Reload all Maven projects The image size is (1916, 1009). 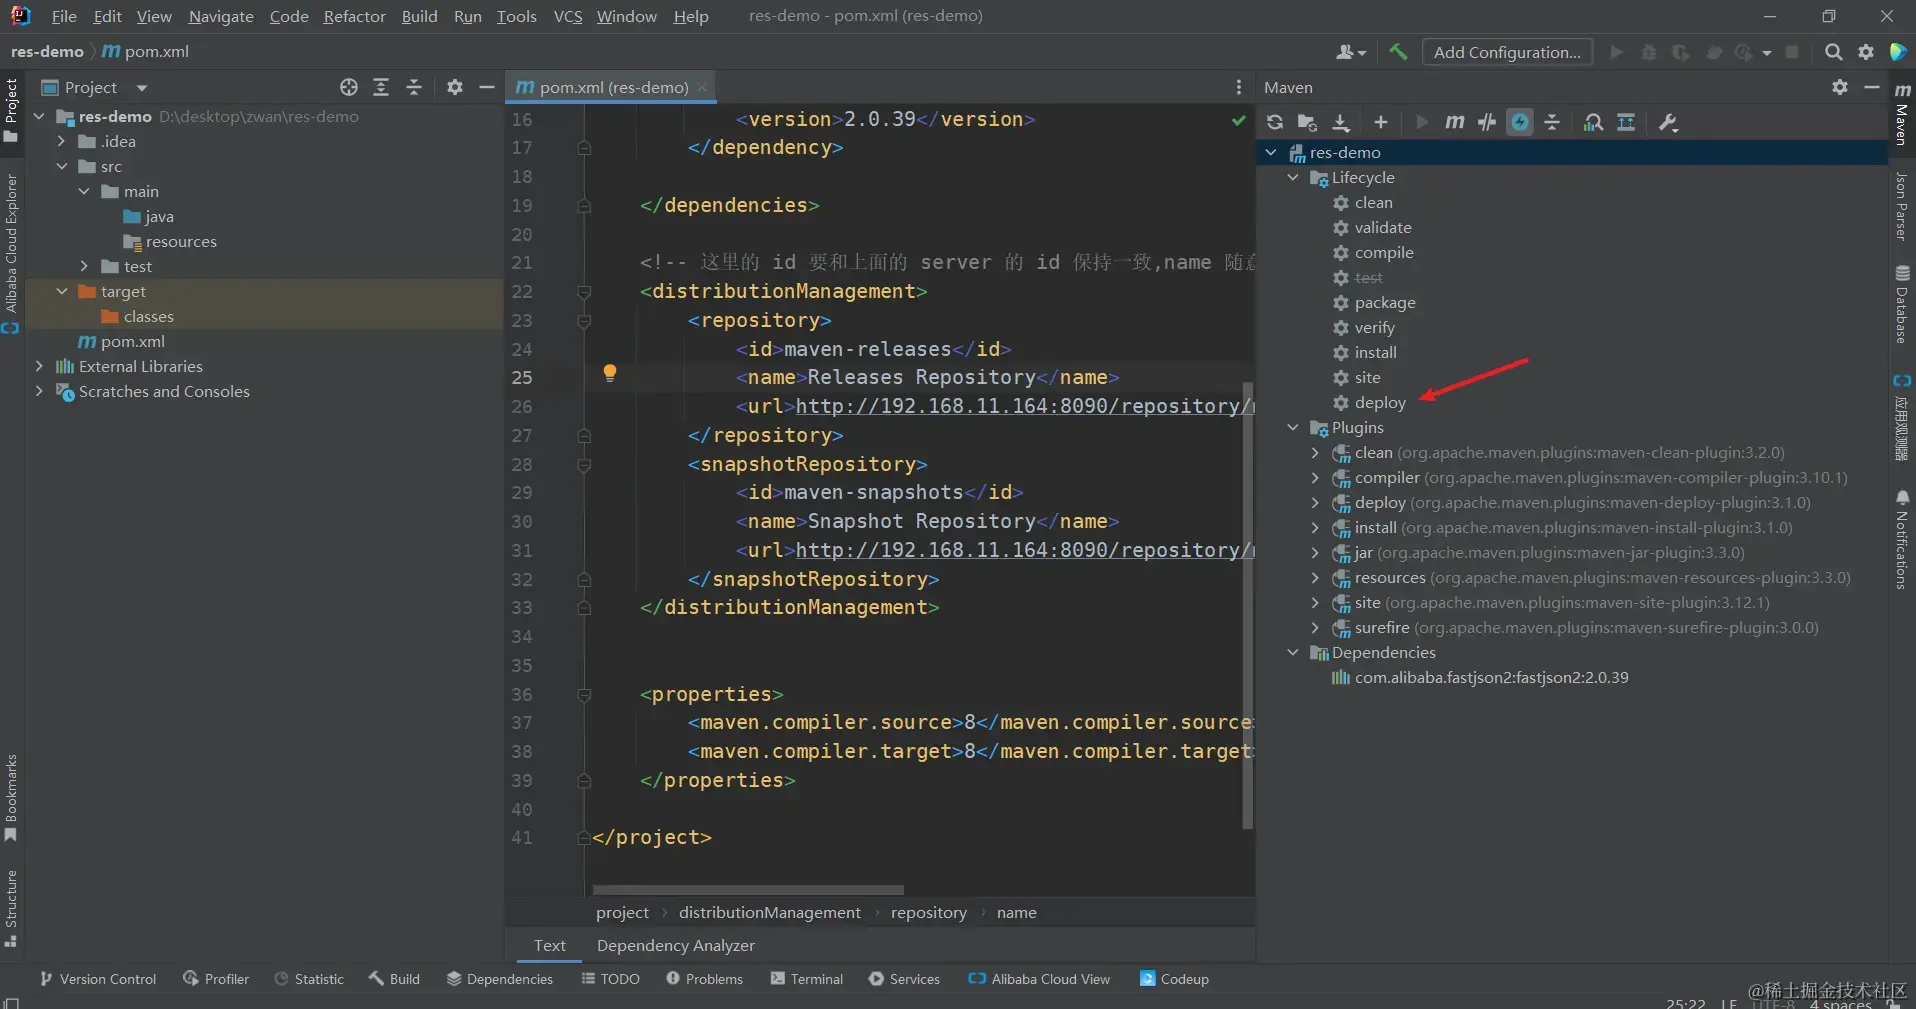click(x=1274, y=122)
